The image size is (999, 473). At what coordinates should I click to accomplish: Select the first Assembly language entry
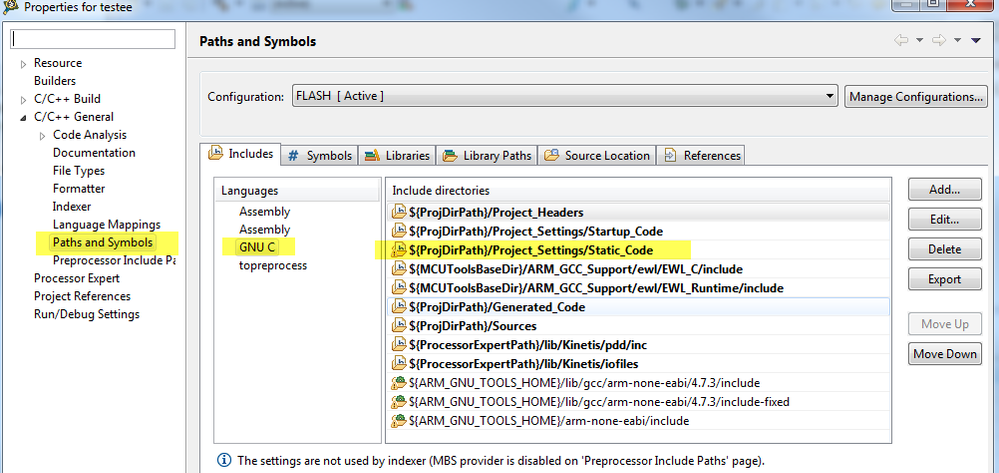[264, 212]
